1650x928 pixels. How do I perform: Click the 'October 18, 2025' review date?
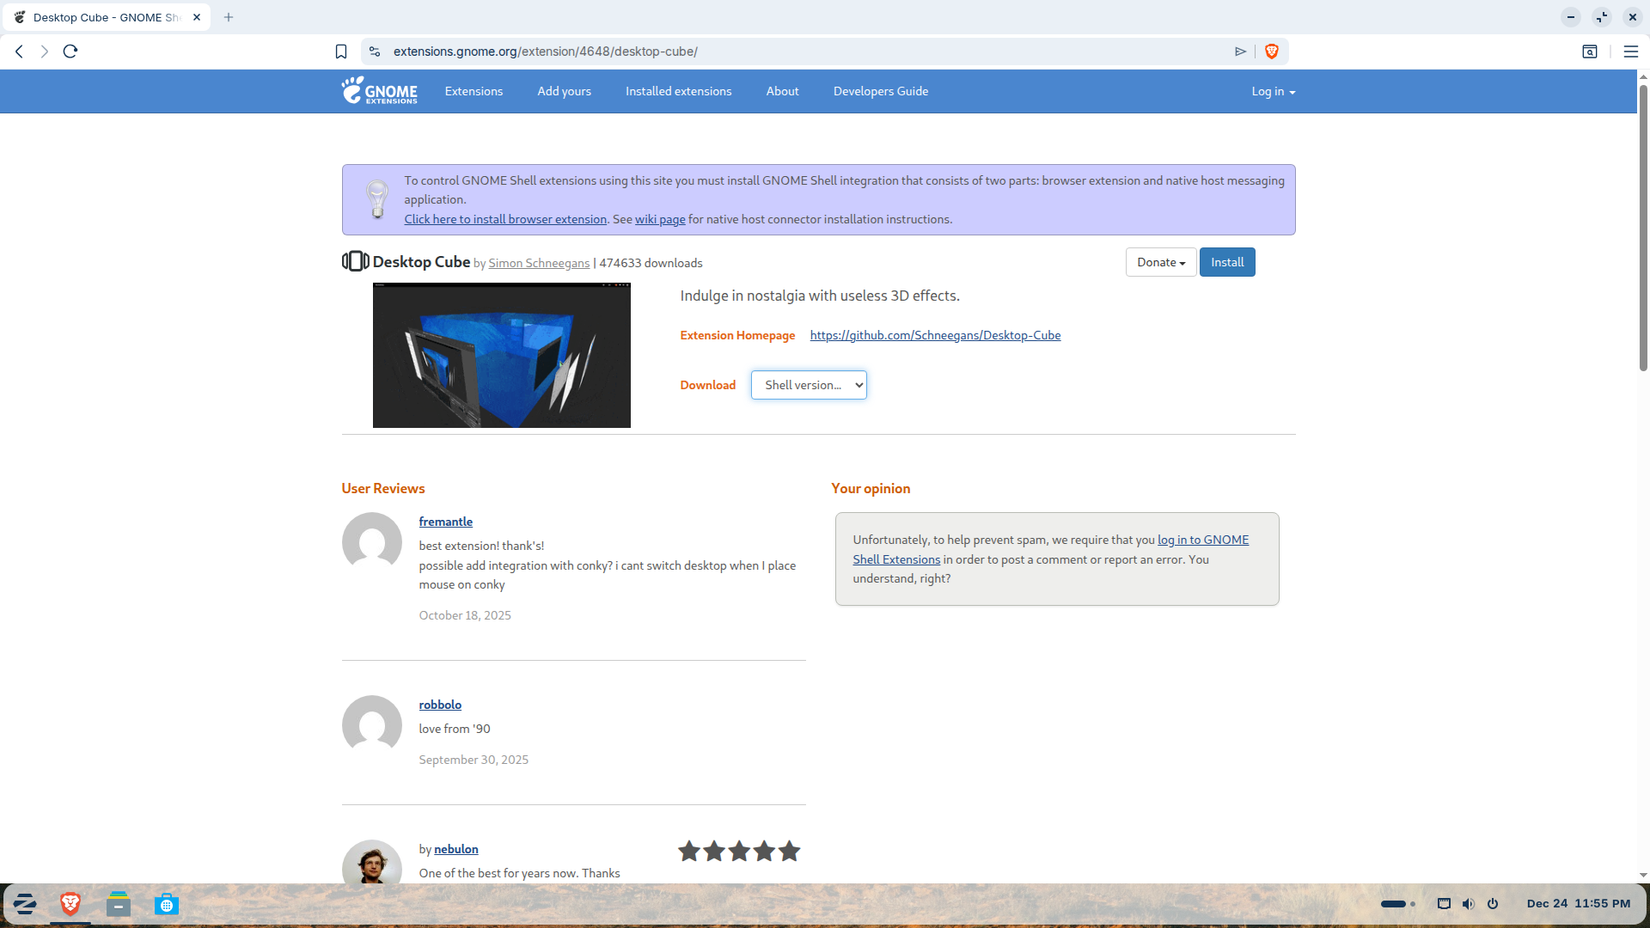(x=465, y=615)
